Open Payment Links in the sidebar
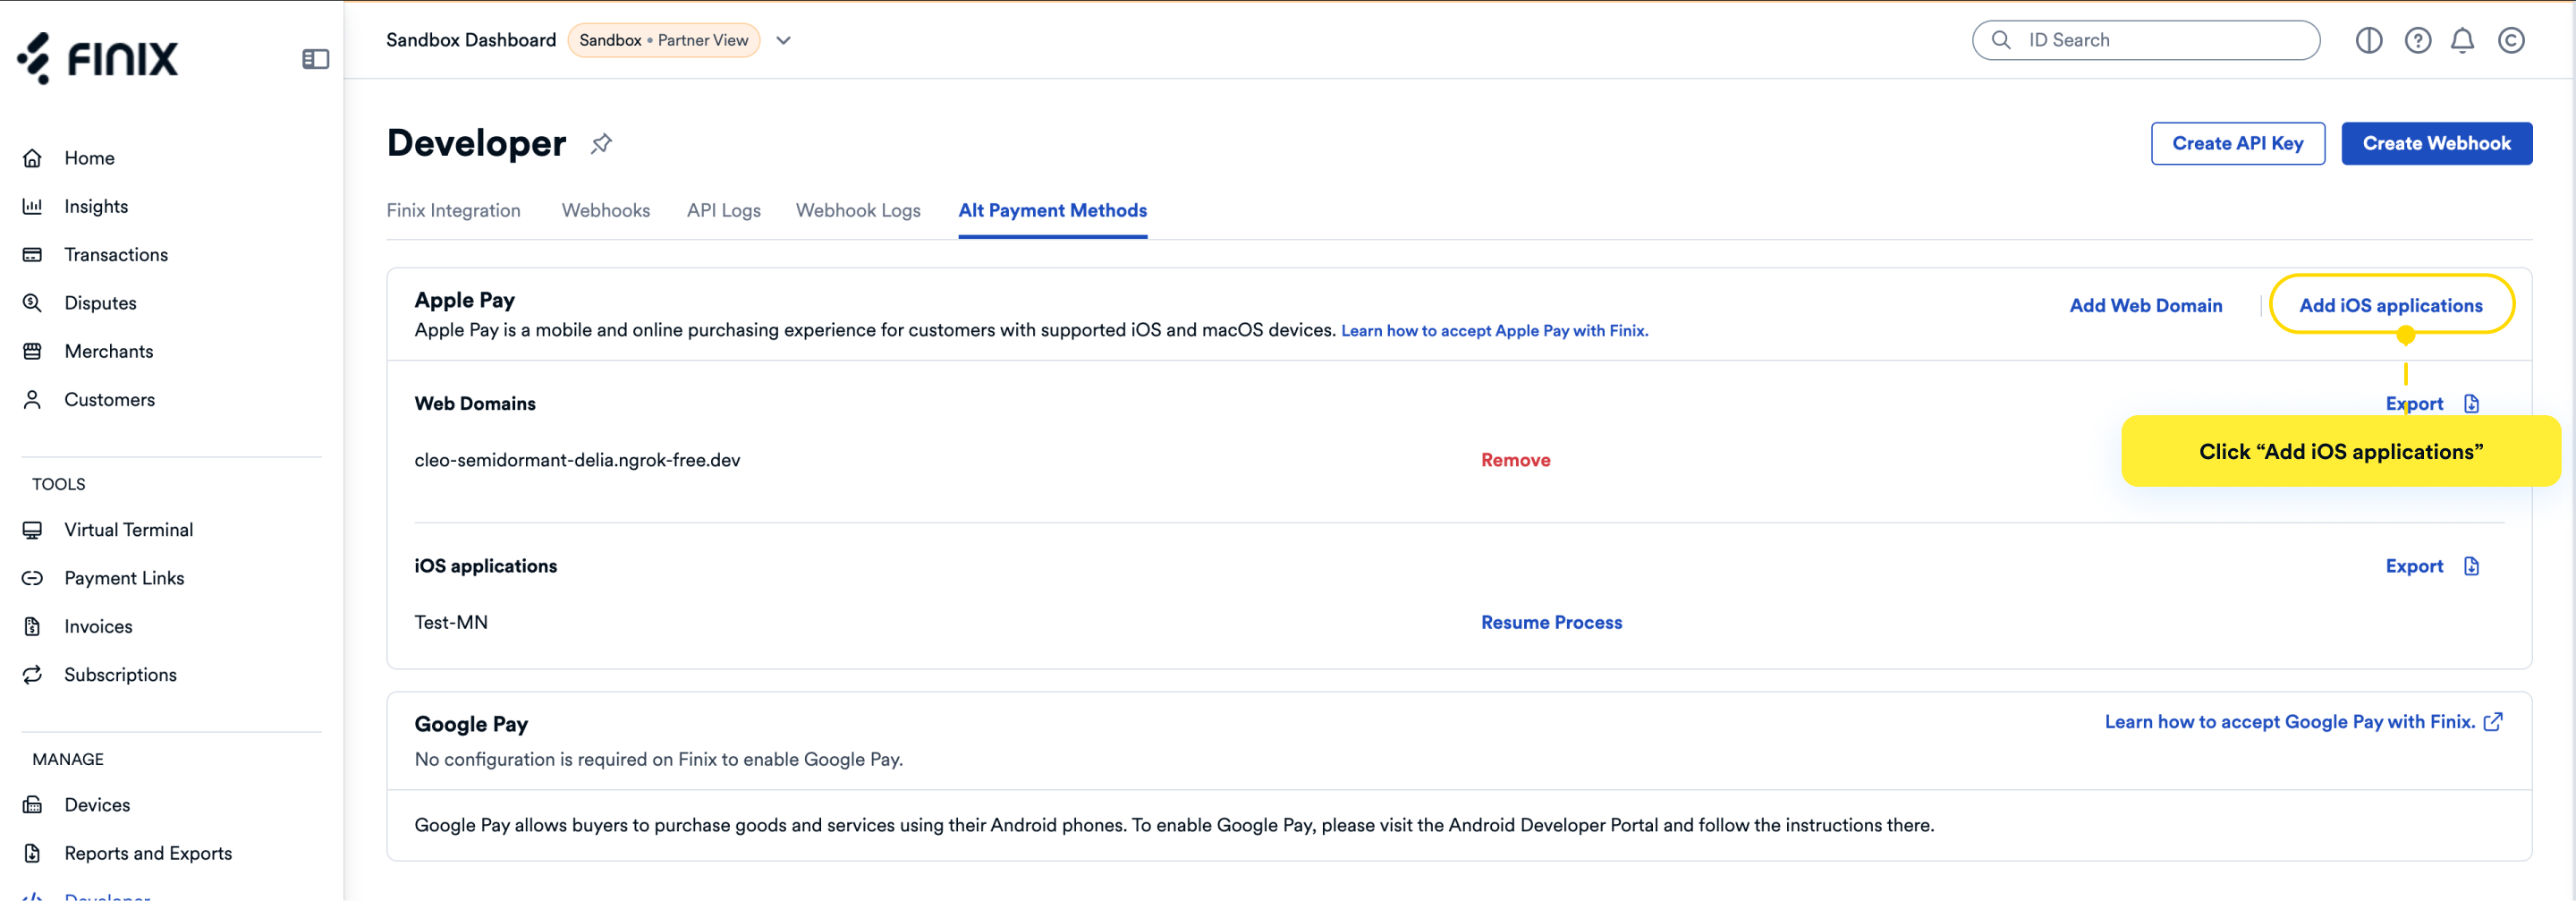 [124, 578]
